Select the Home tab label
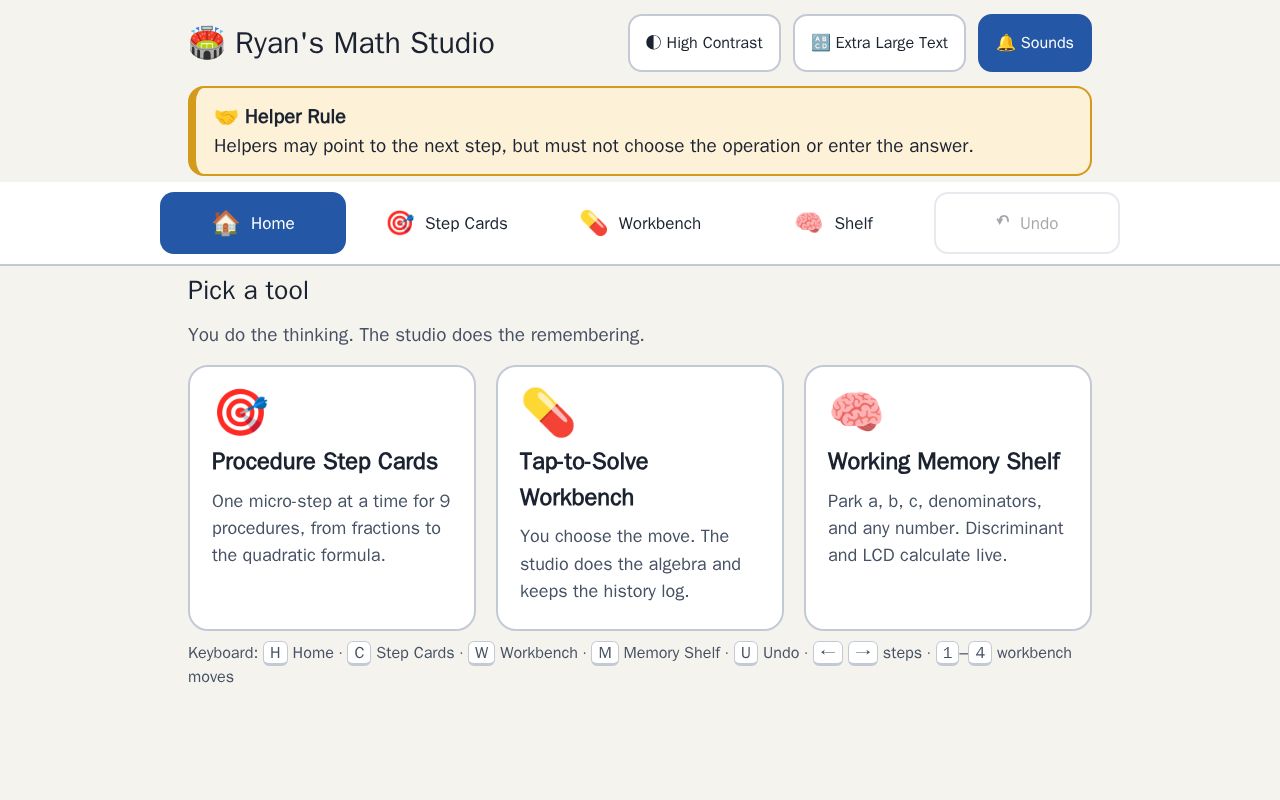 [273, 223]
